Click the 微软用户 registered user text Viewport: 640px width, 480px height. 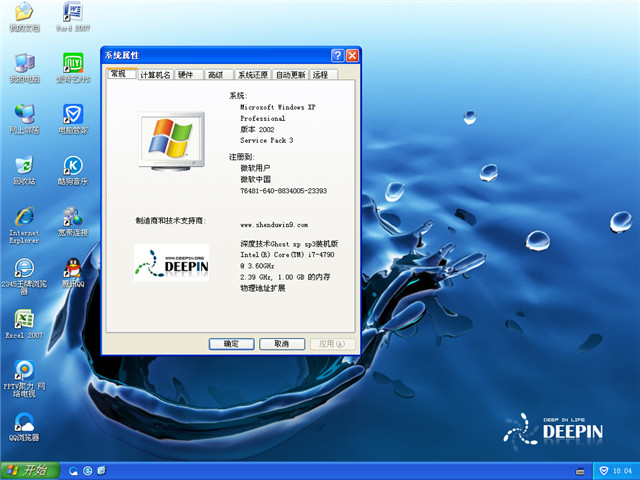tap(255, 168)
